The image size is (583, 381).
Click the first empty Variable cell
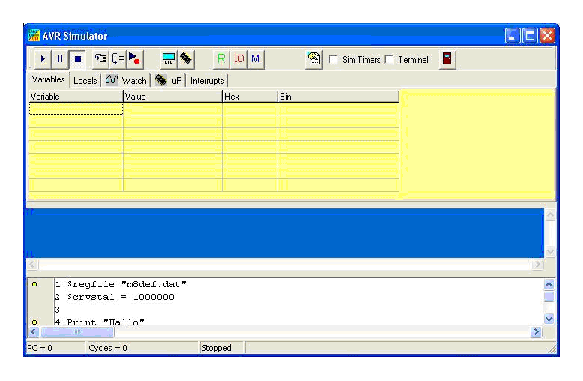(76, 109)
